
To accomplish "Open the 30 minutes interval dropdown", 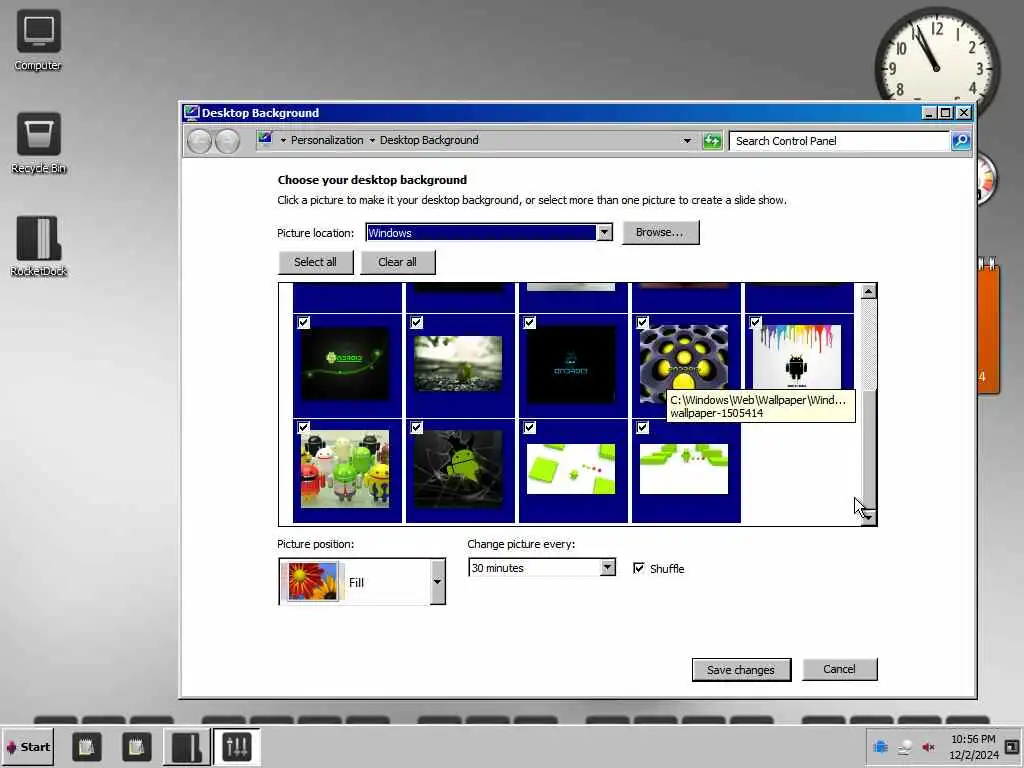I will tap(541, 568).
